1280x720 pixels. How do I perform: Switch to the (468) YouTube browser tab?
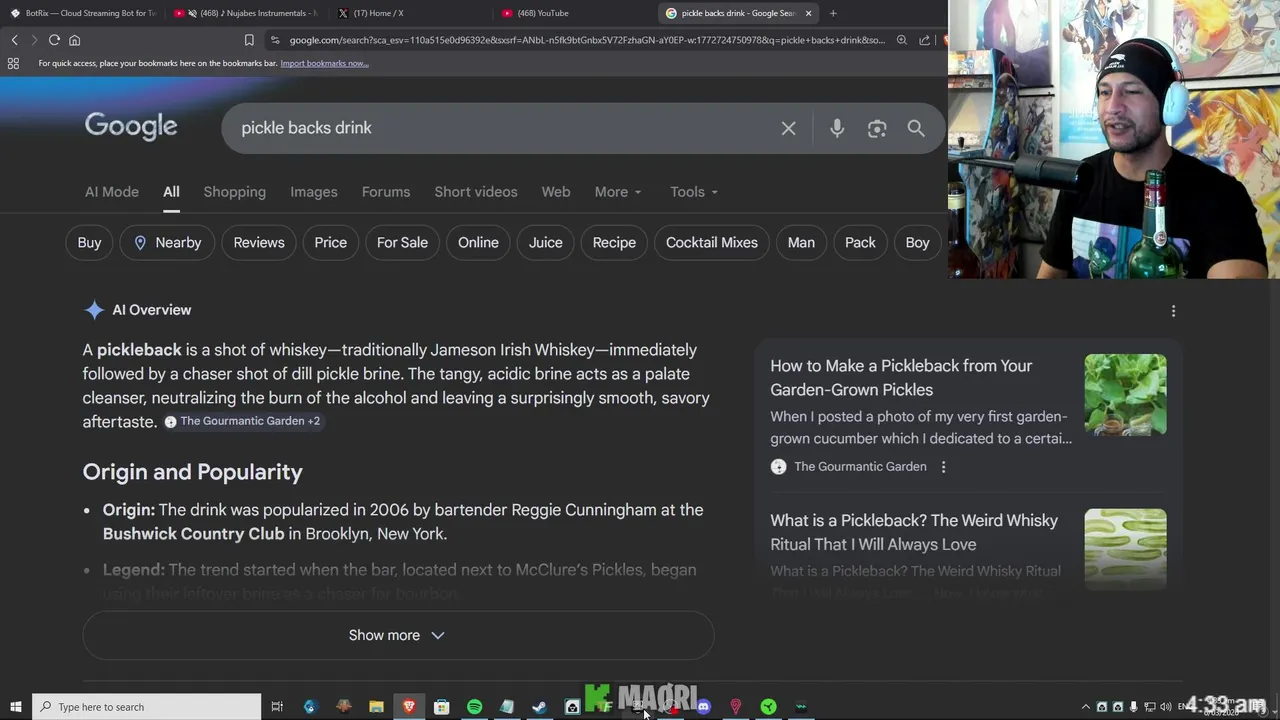click(x=574, y=13)
